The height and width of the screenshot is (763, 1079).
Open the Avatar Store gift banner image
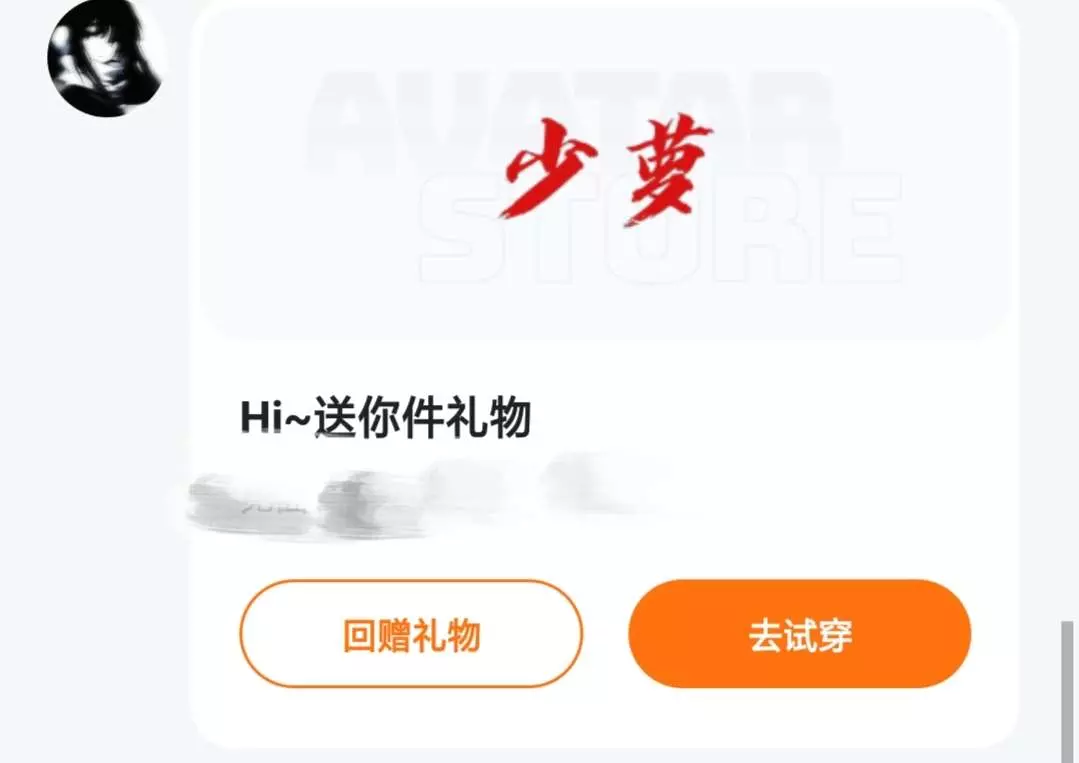click(x=604, y=172)
